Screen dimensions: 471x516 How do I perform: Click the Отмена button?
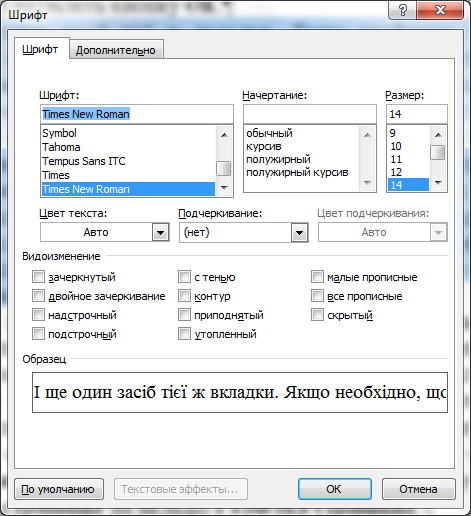point(418,489)
